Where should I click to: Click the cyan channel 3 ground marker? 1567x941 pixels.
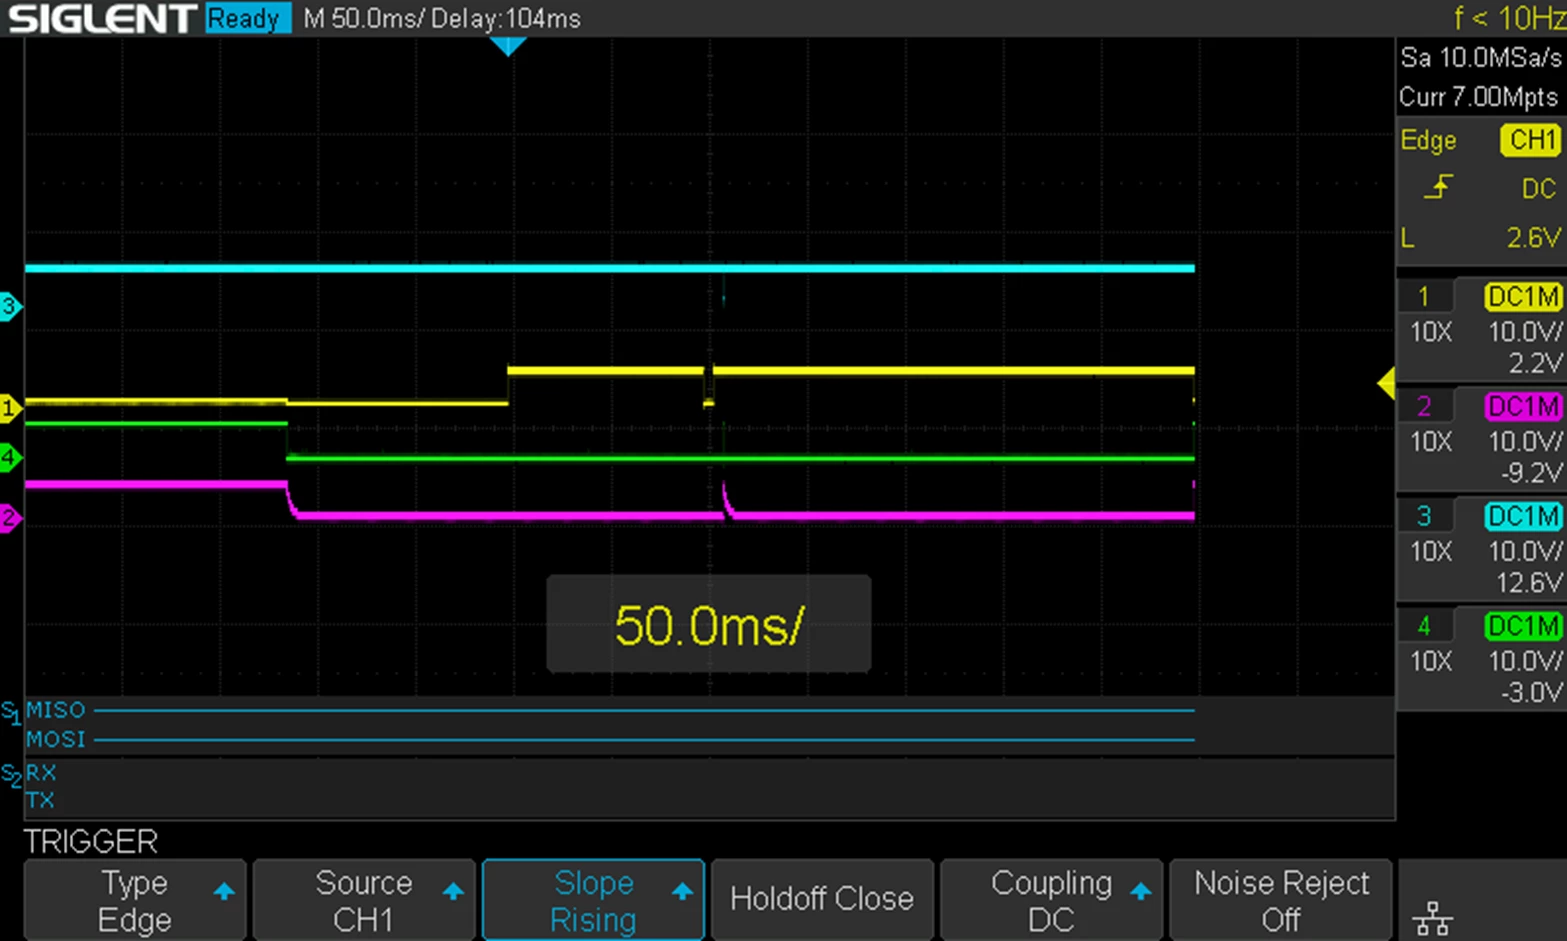[x=10, y=306]
